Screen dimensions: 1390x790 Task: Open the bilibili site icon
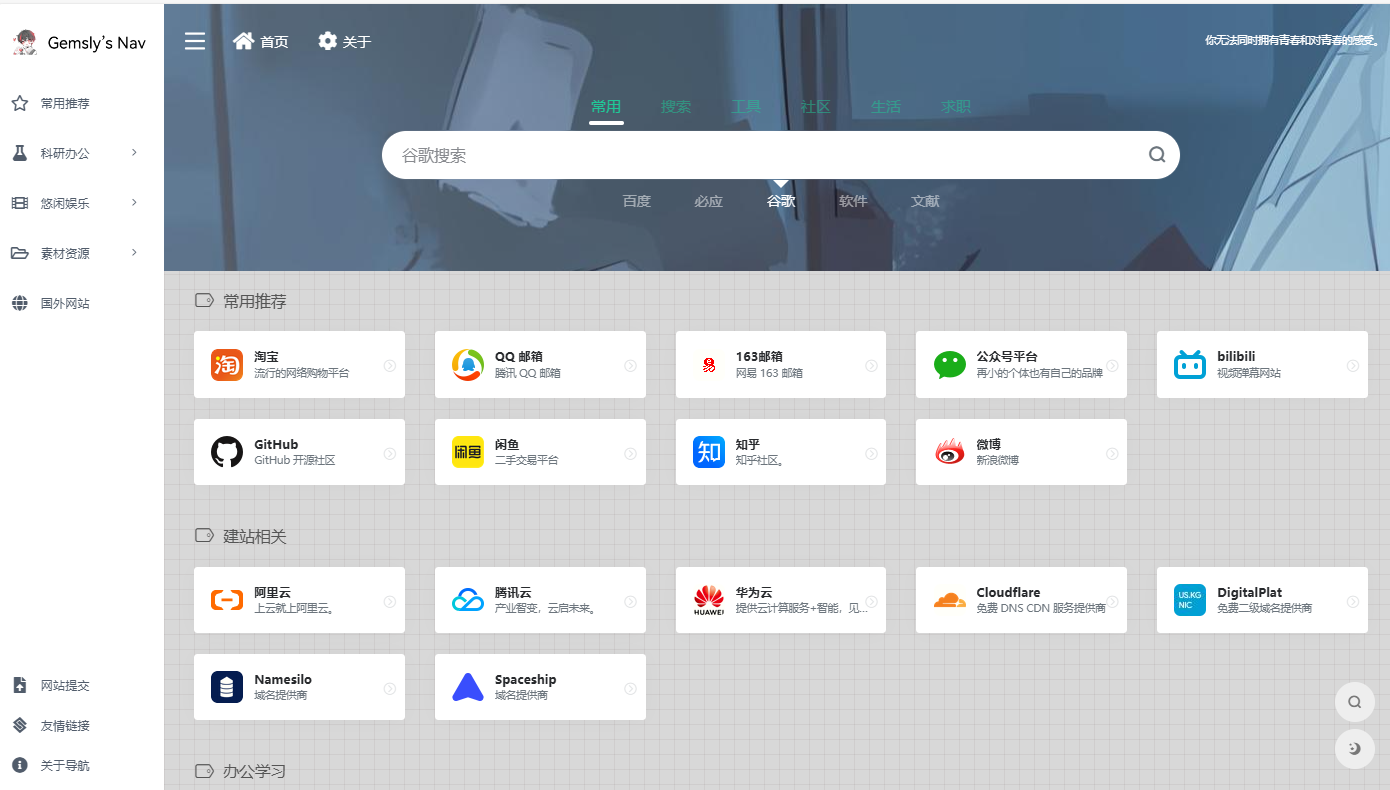(1190, 365)
